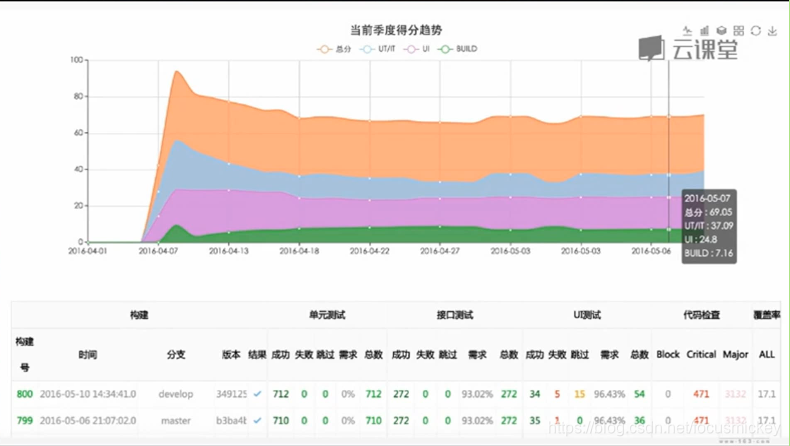Click the tooltip showing 2016-05-07 scores

coord(709,226)
